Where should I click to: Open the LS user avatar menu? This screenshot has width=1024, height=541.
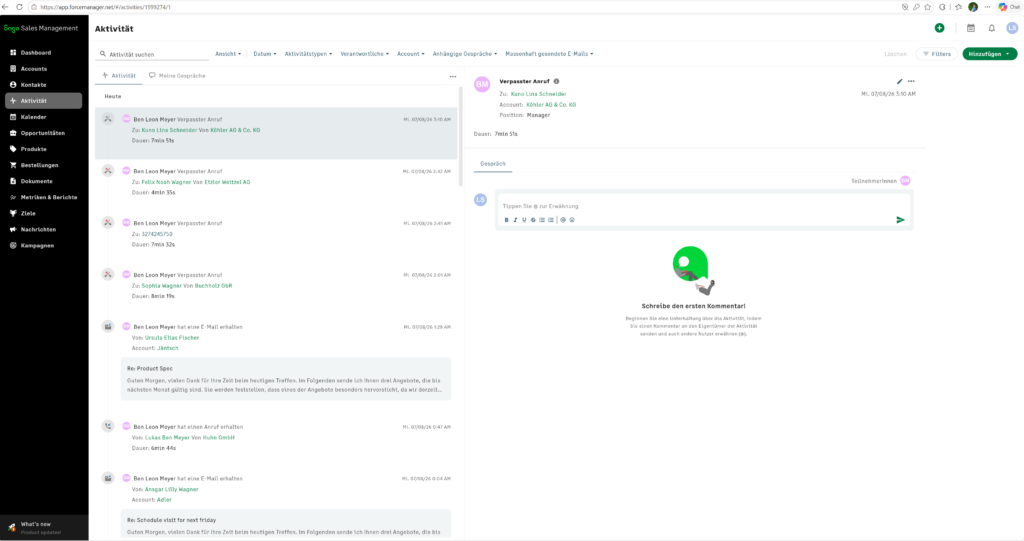pyautogui.click(x=1012, y=28)
